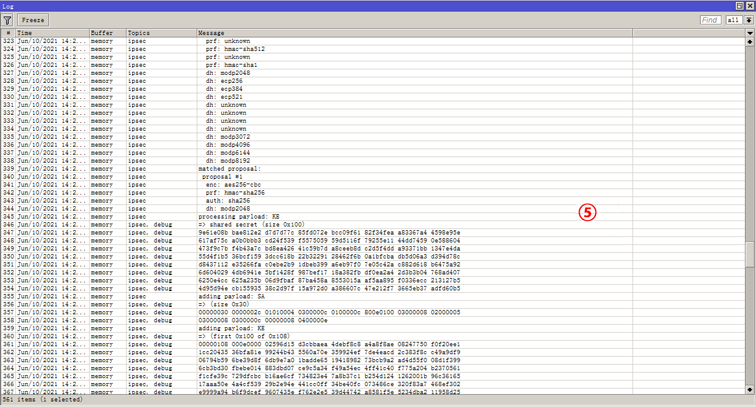Select row 337 'dh: modp6144'

click(x=373, y=153)
